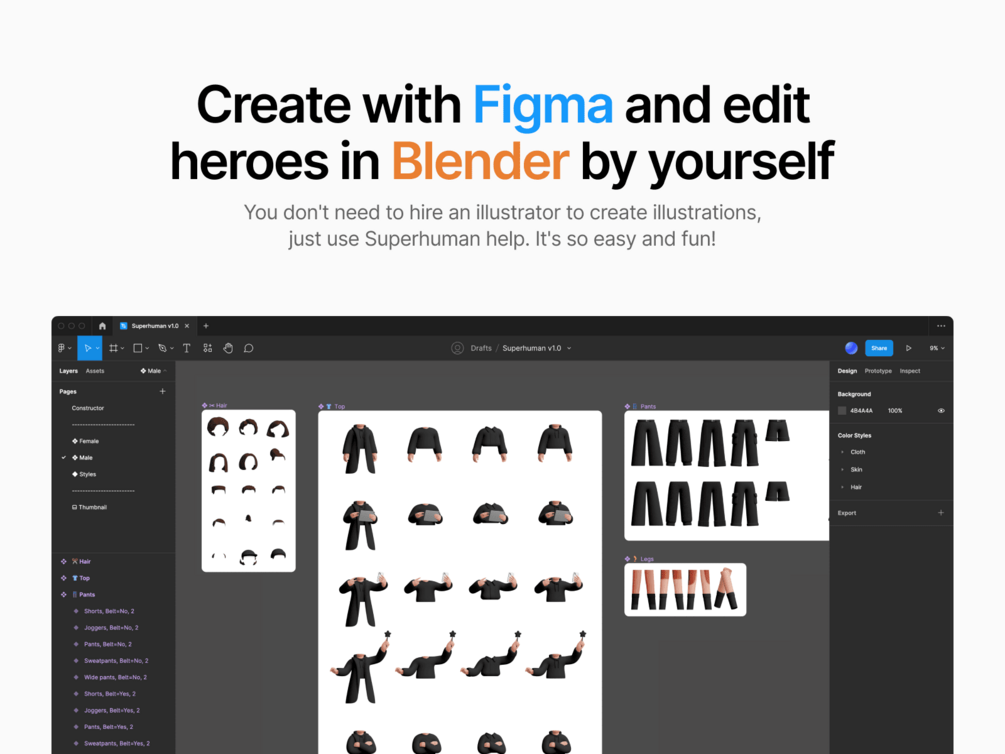This screenshot has height=754, width=1005.
Task: Open Pen tool options dropdown arrow
Action: [172, 349]
